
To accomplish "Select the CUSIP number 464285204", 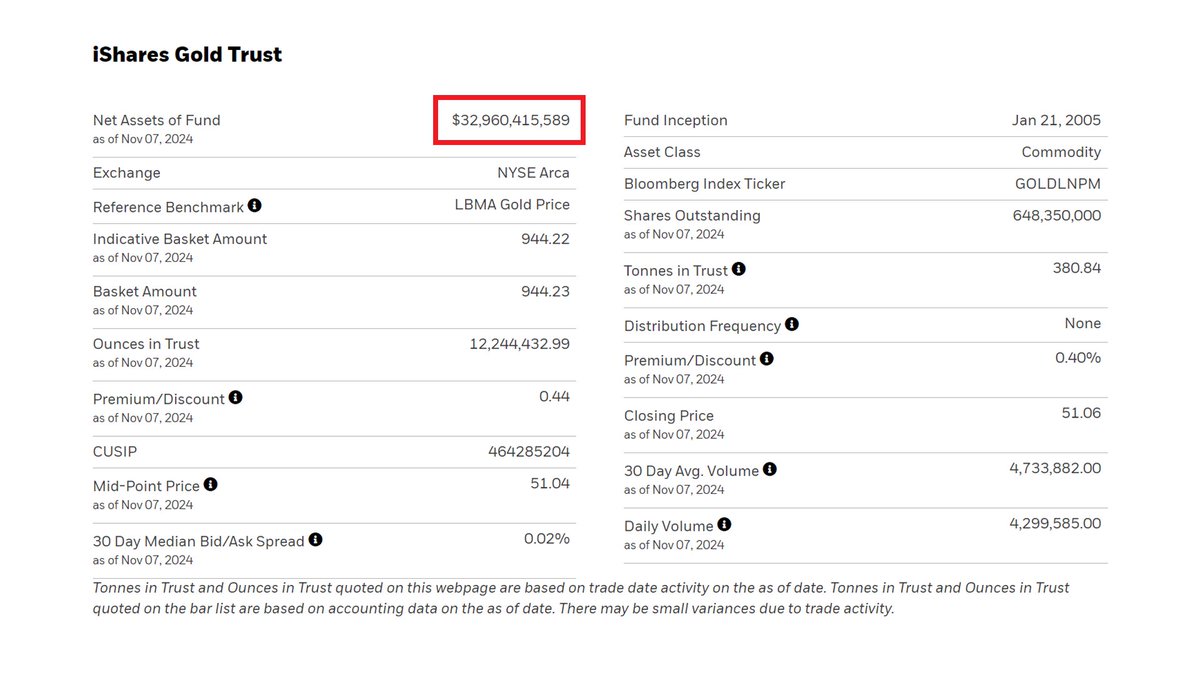I will click(529, 451).
